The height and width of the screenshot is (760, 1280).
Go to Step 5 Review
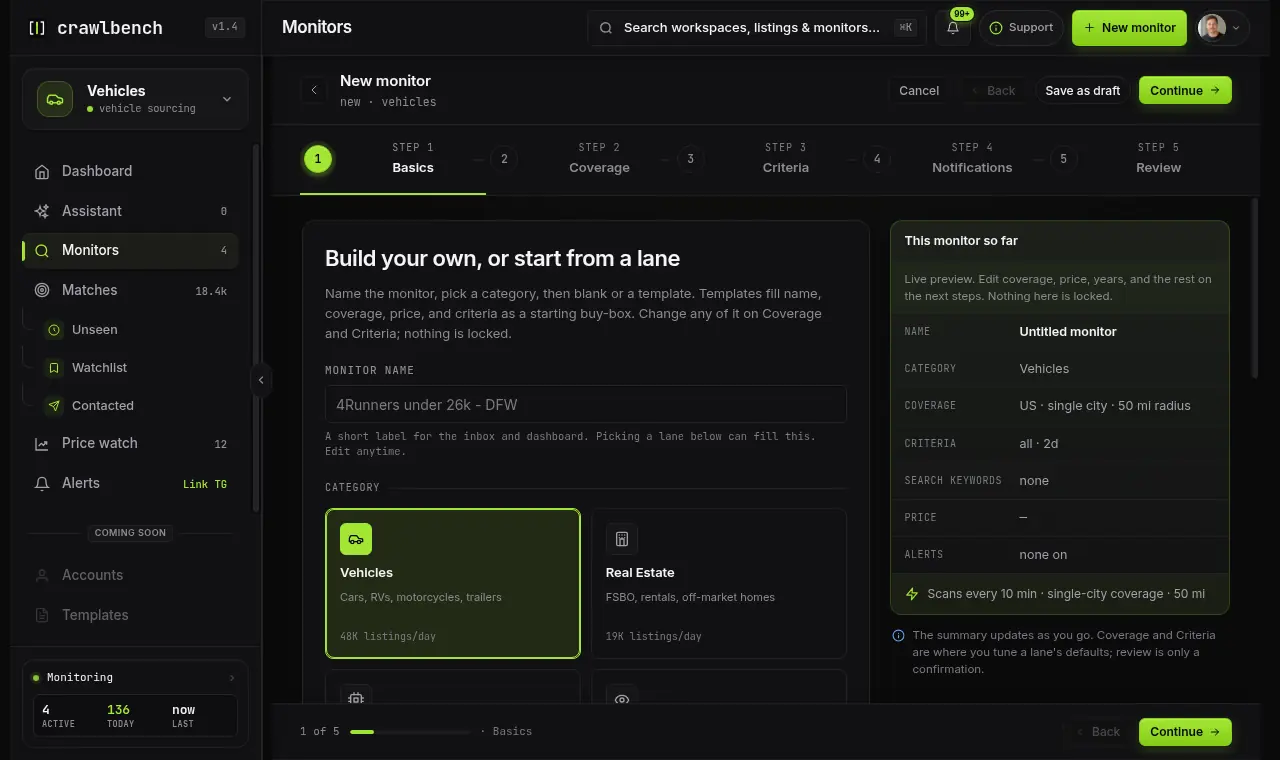[x=1139, y=158]
